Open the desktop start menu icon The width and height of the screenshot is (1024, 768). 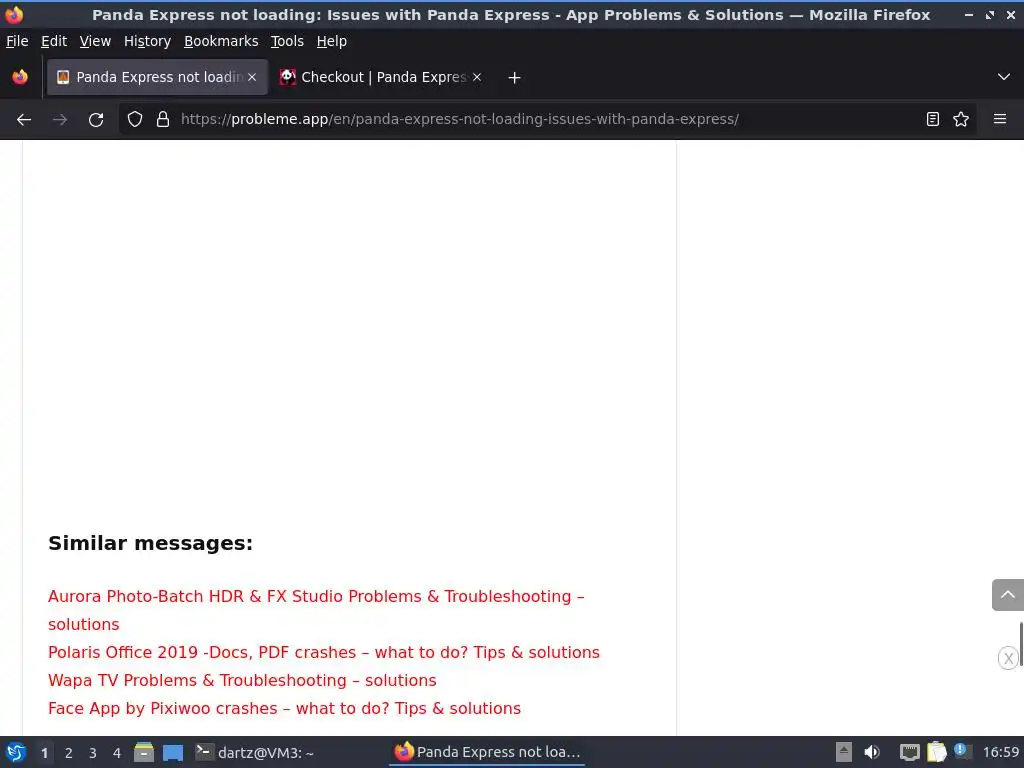coord(16,752)
